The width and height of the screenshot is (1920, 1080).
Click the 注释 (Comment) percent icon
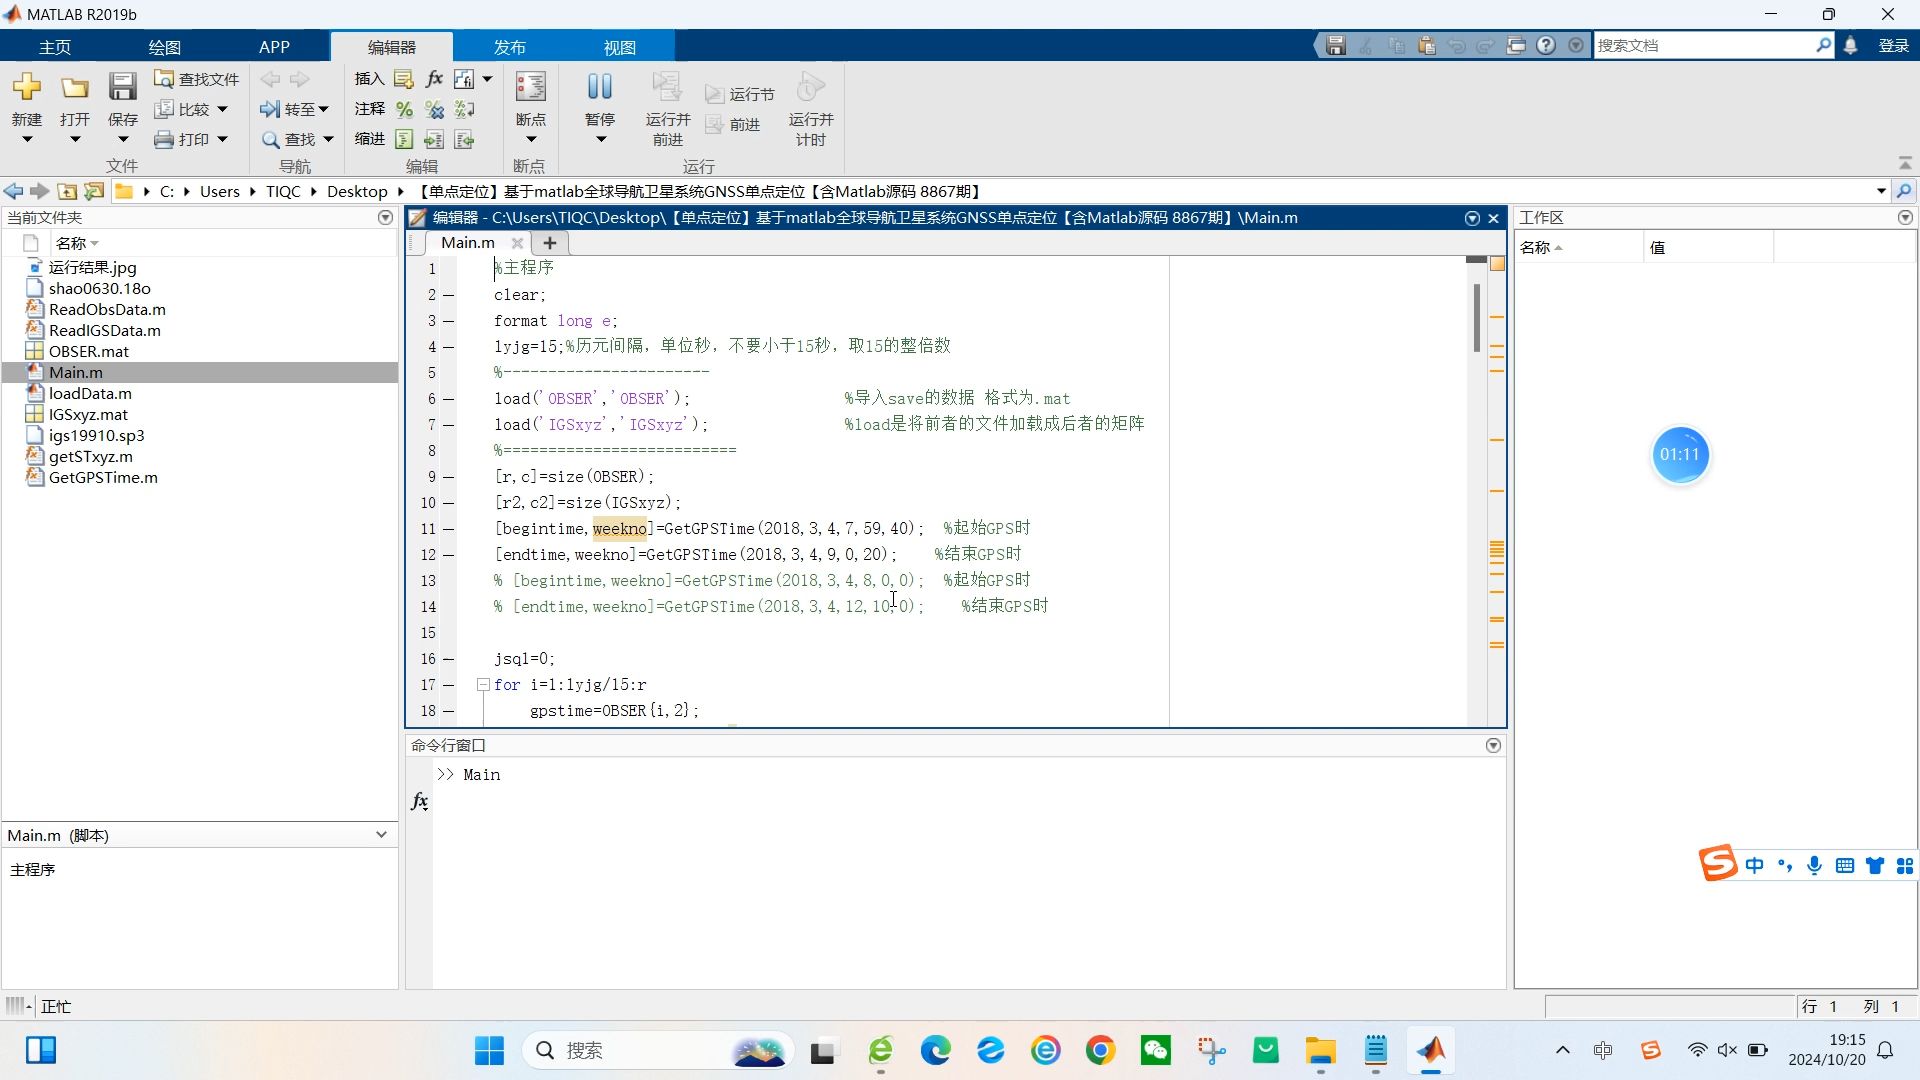coord(404,109)
